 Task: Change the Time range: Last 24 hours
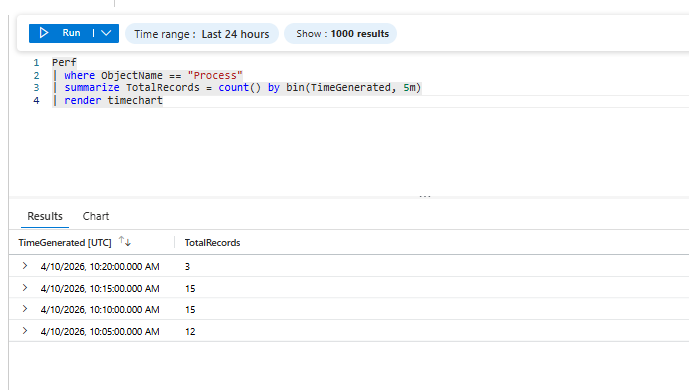pyautogui.click(x=202, y=34)
